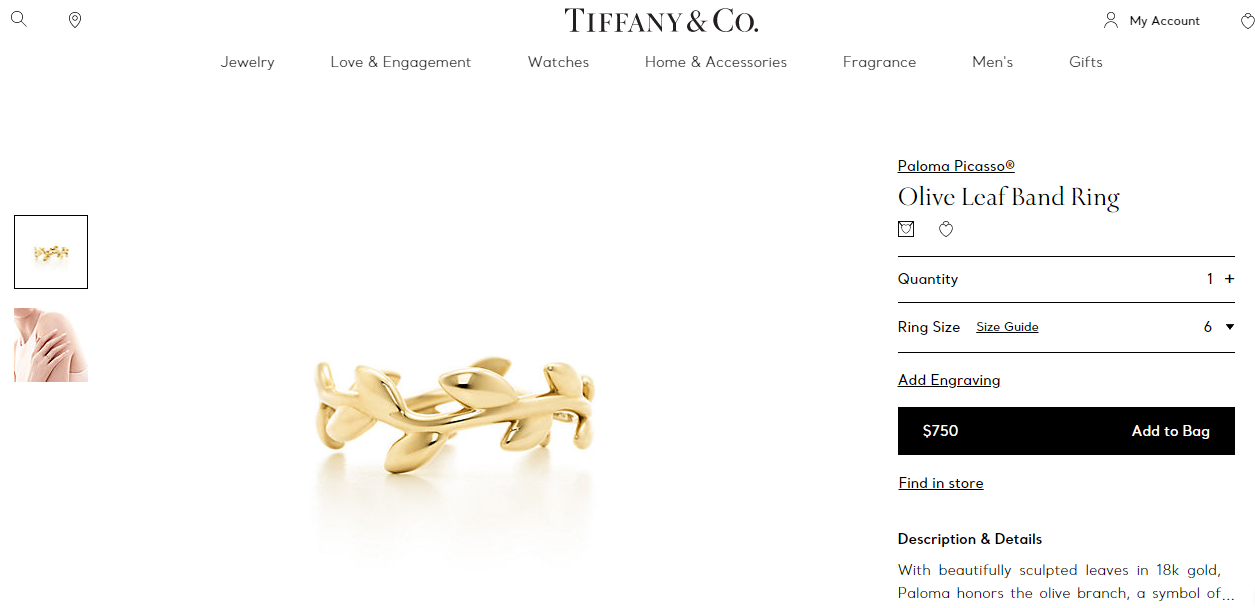Viewport: 1255px width, 608px height.
Task: Open the Size Guide link
Action: [1007, 327]
